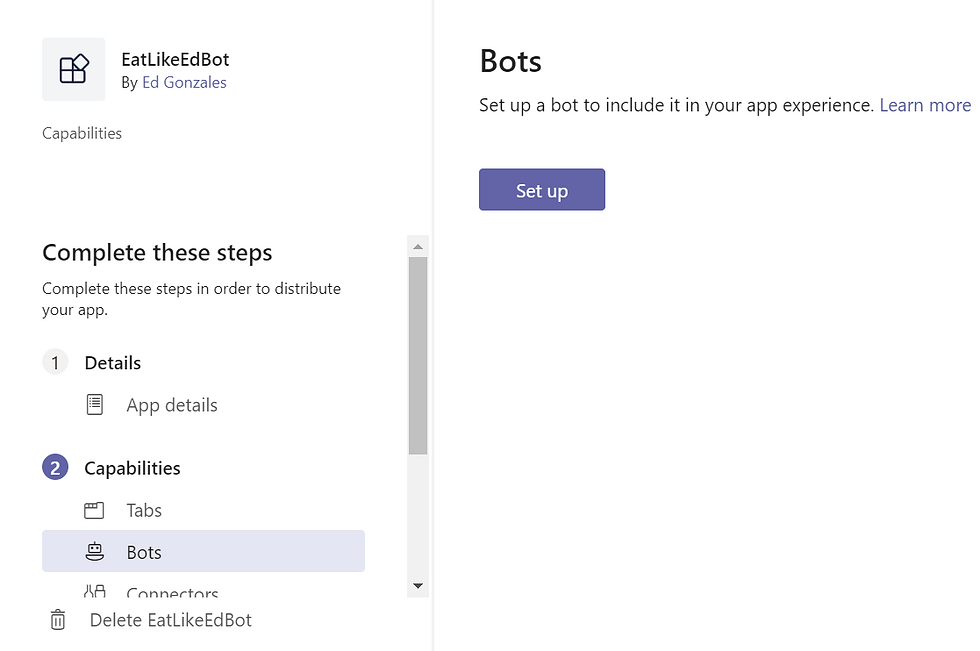Select the Bots capability item
The image size is (980, 651).
(x=203, y=551)
